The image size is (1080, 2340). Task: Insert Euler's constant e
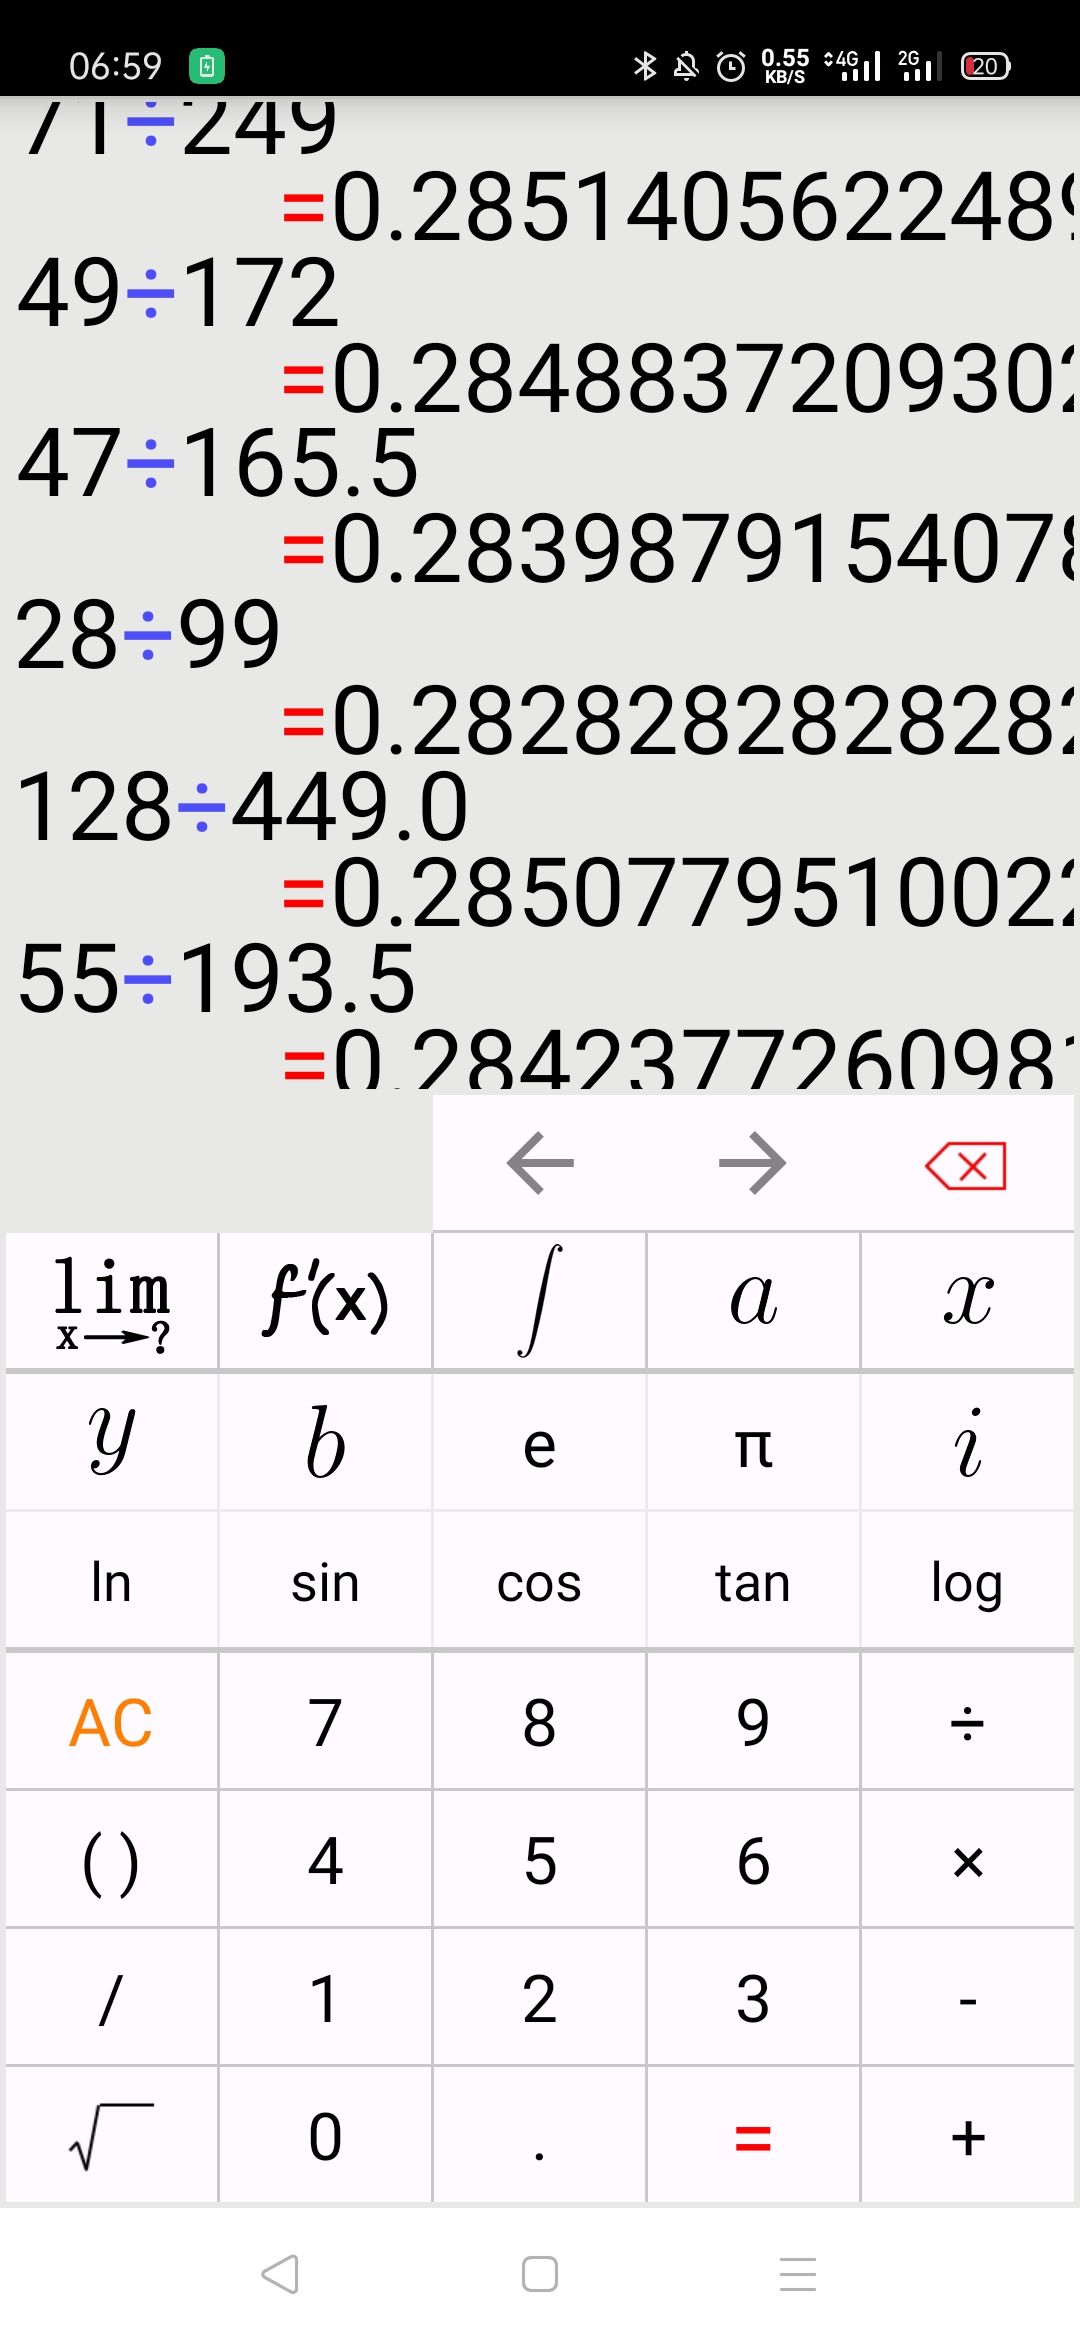coord(539,1442)
